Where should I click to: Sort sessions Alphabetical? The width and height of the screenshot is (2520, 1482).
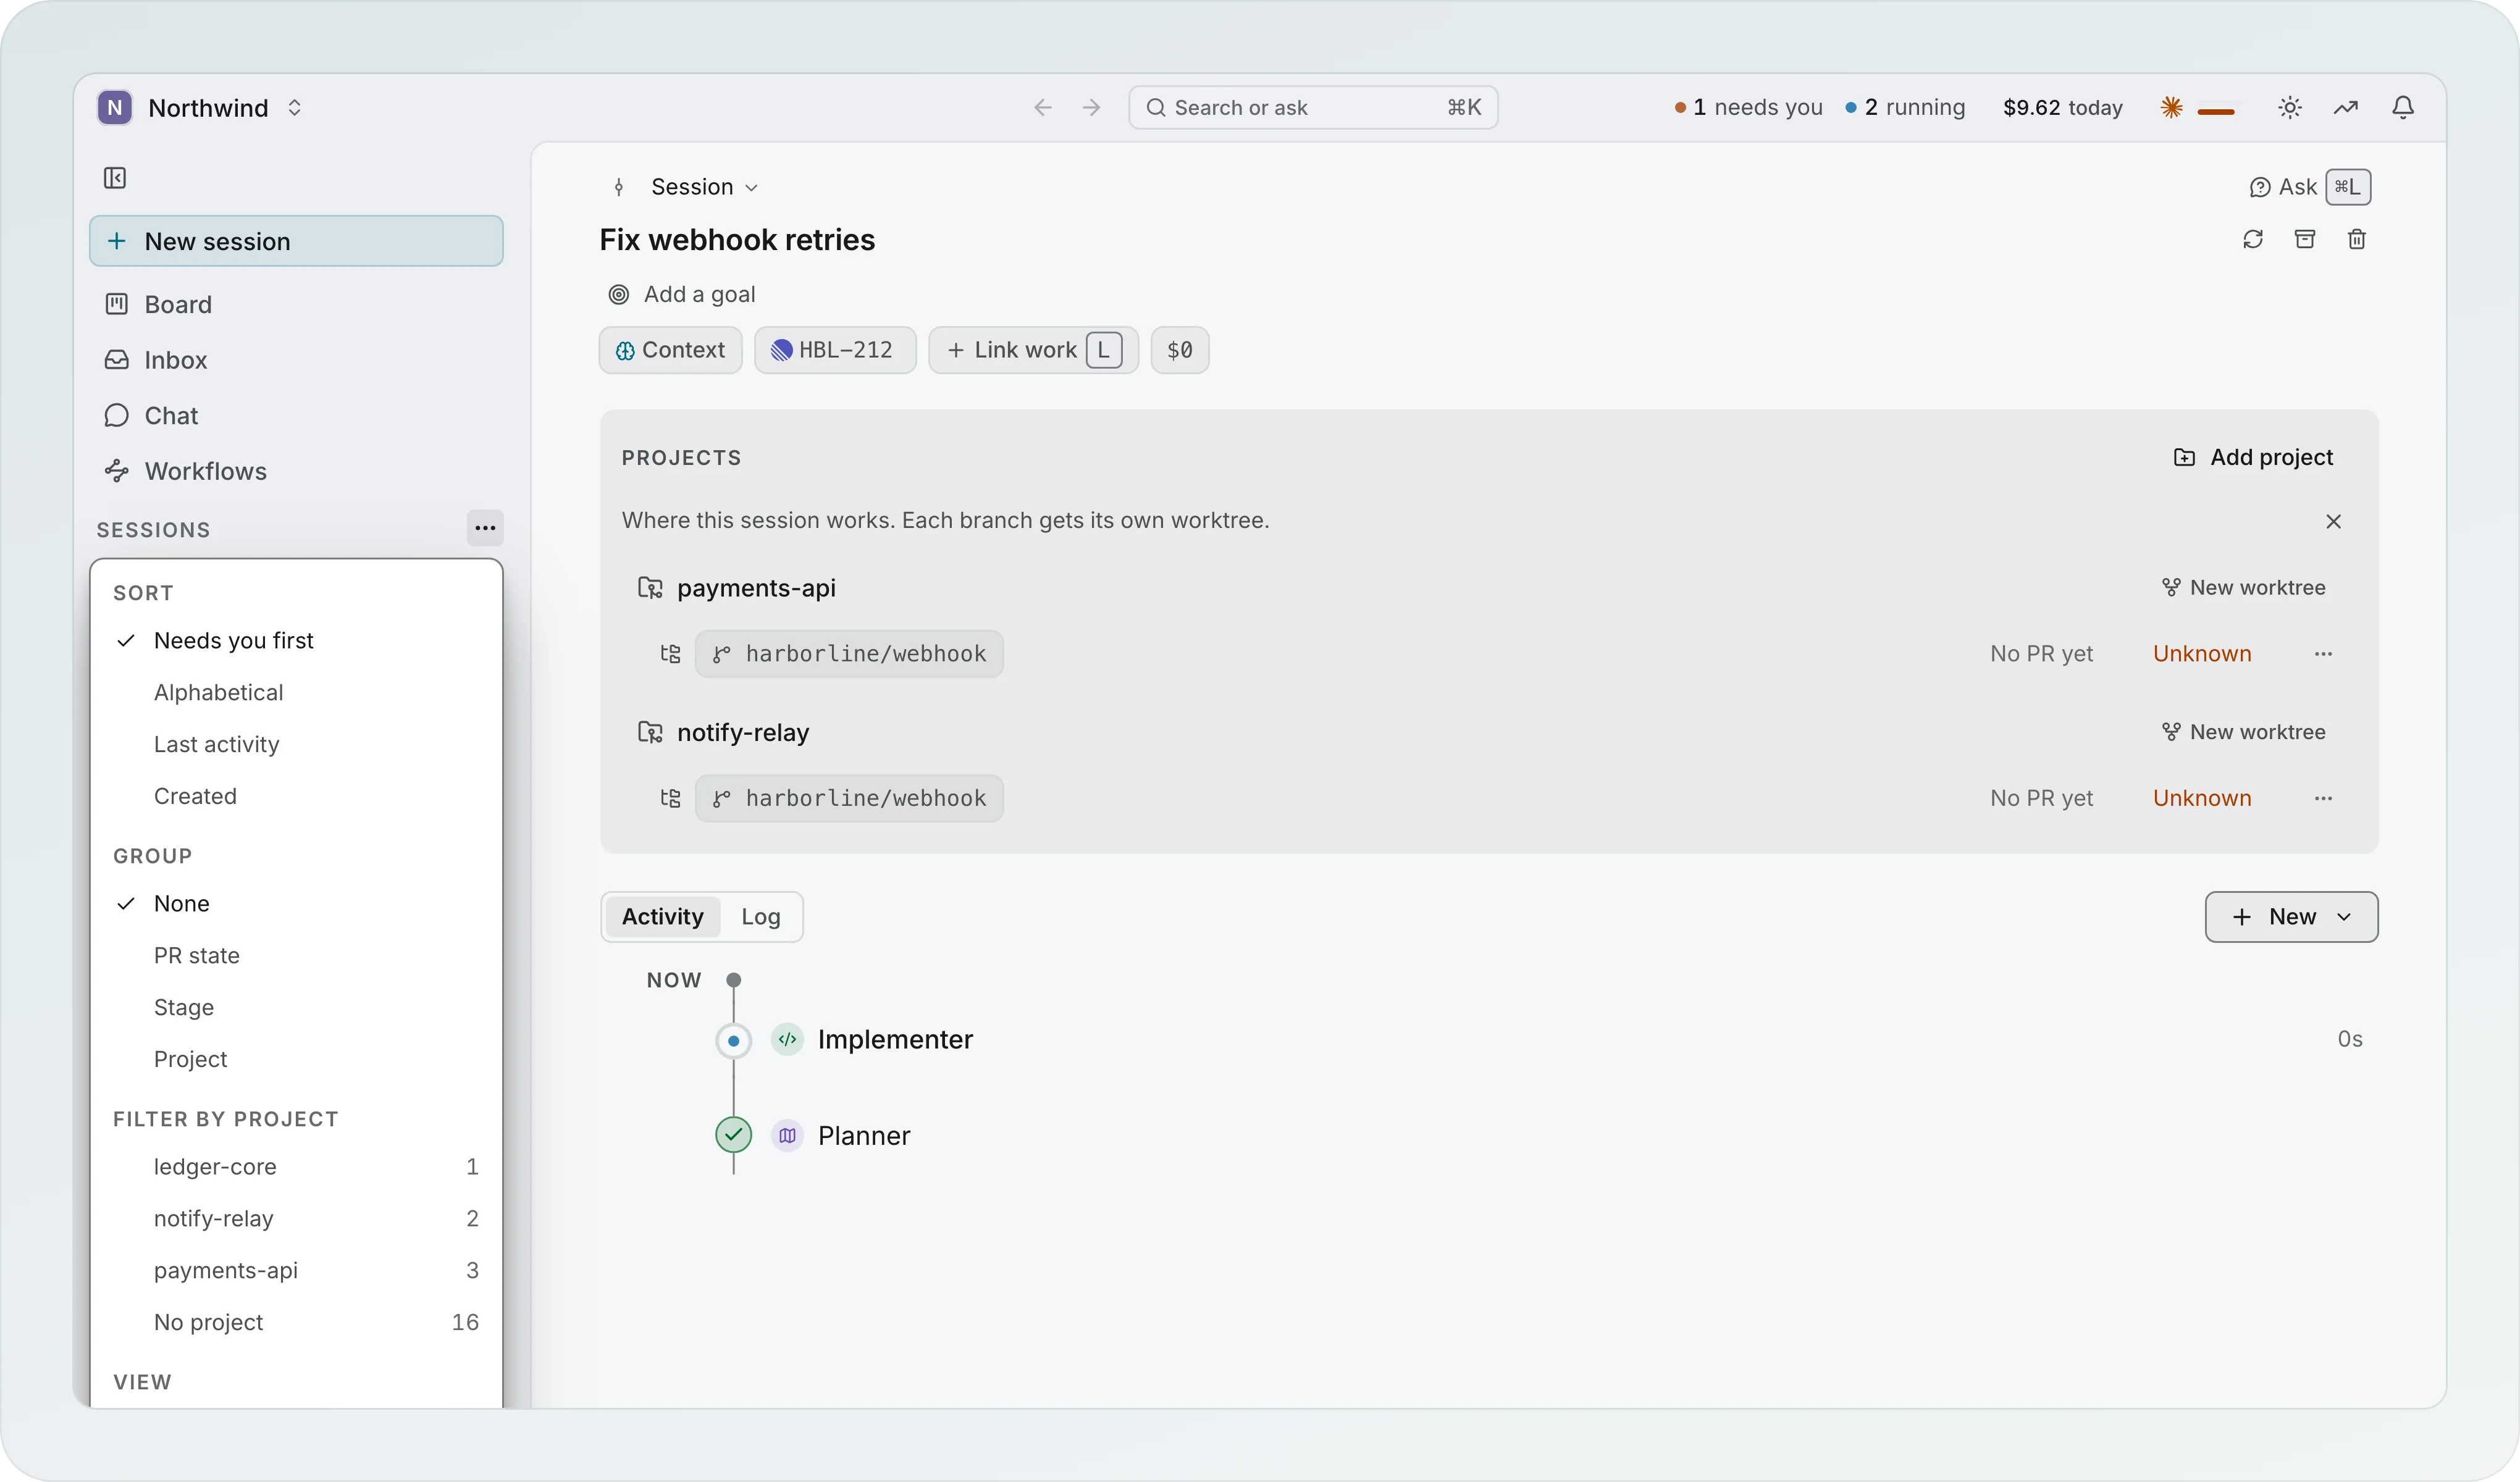coord(296,692)
